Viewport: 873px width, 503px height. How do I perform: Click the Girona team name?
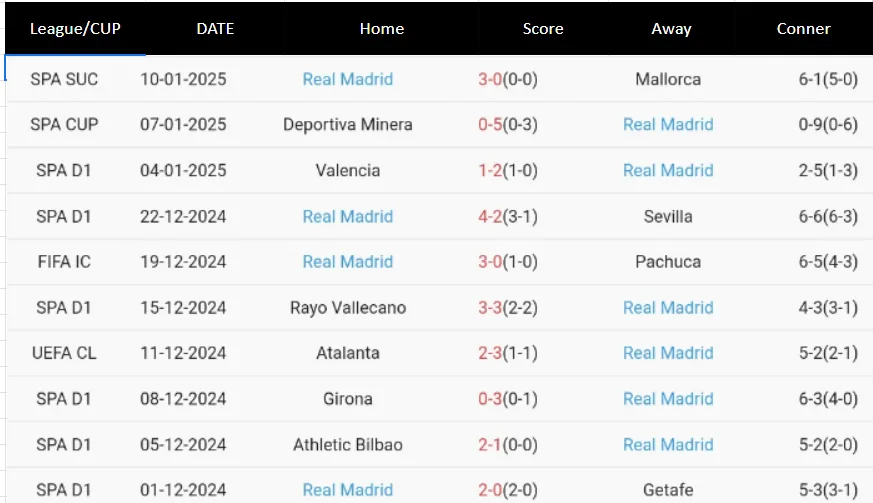point(348,399)
